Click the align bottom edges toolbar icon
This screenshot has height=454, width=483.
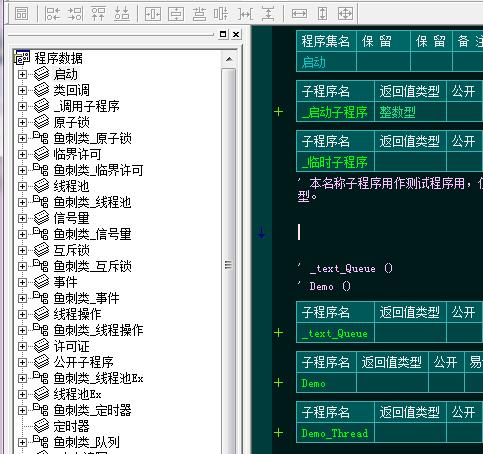(122, 14)
